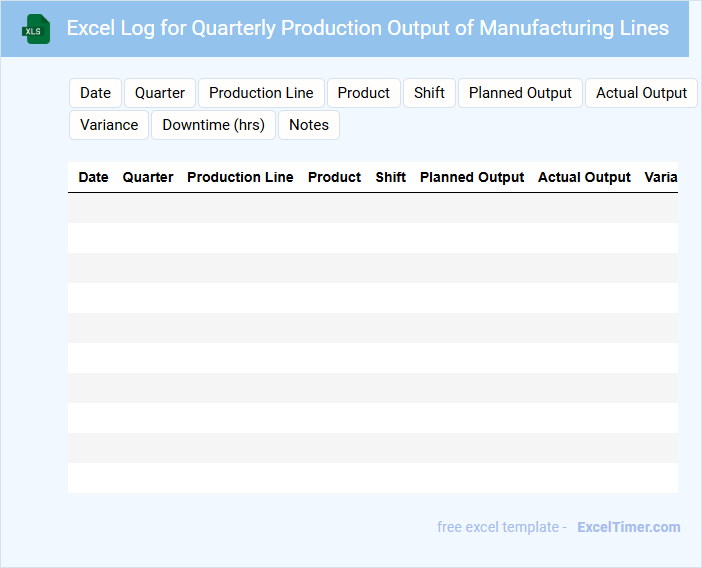The height and width of the screenshot is (568, 702).
Task: Select the Downtime (hrs) tag
Action: (x=213, y=125)
